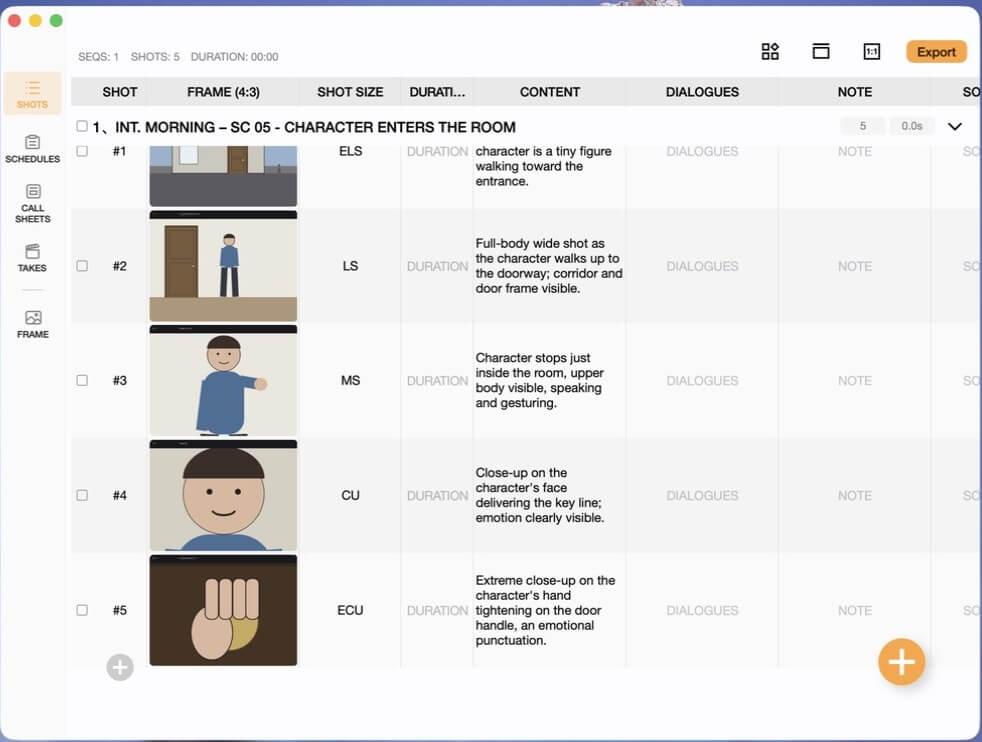
Task: Open the Frame sidebar section
Action: (x=33, y=324)
